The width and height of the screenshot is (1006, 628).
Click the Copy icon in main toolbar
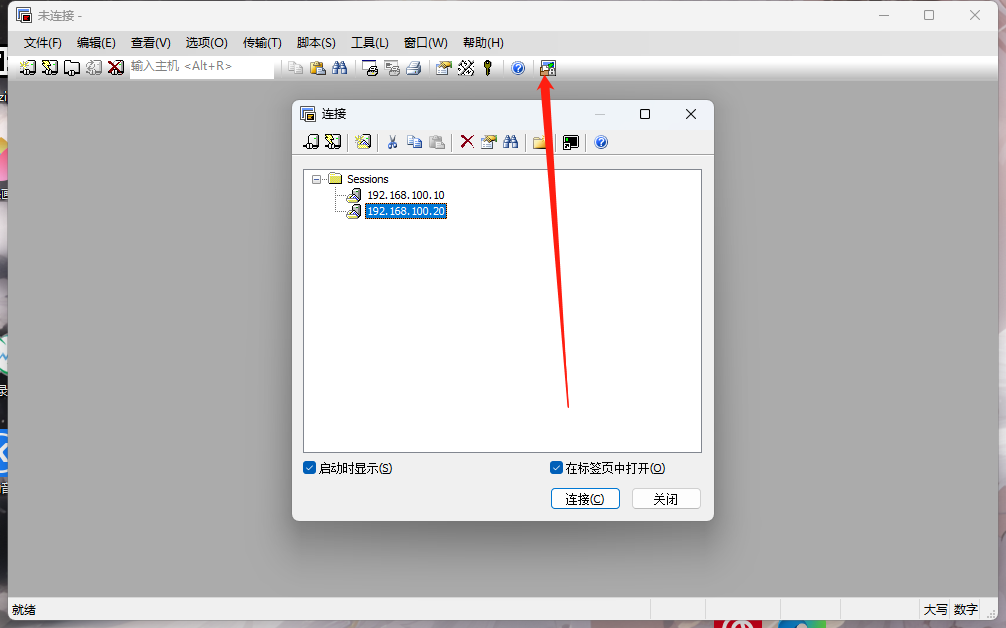[295, 67]
